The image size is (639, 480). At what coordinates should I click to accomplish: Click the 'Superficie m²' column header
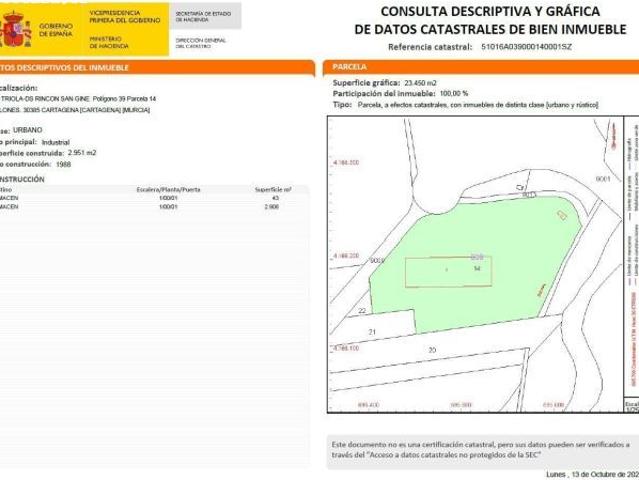(273, 189)
